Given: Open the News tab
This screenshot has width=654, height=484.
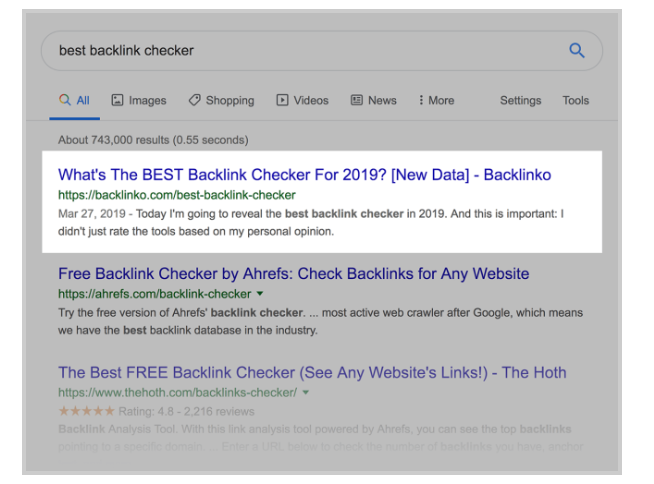Looking at the screenshot, I should pyautogui.click(x=373, y=101).
